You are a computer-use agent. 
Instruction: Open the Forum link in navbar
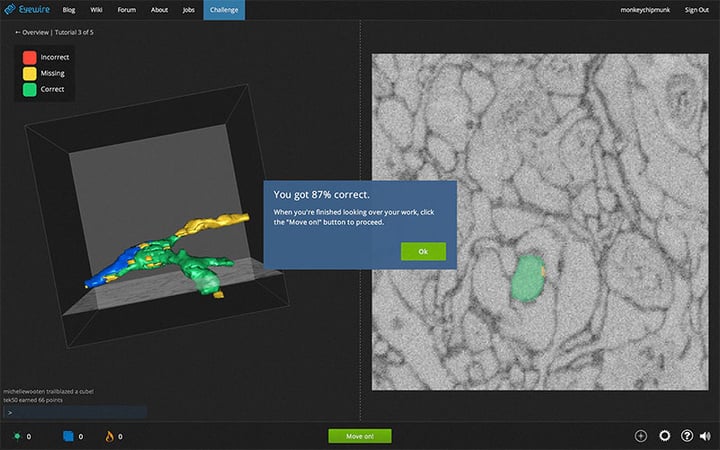pyautogui.click(x=126, y=10)
